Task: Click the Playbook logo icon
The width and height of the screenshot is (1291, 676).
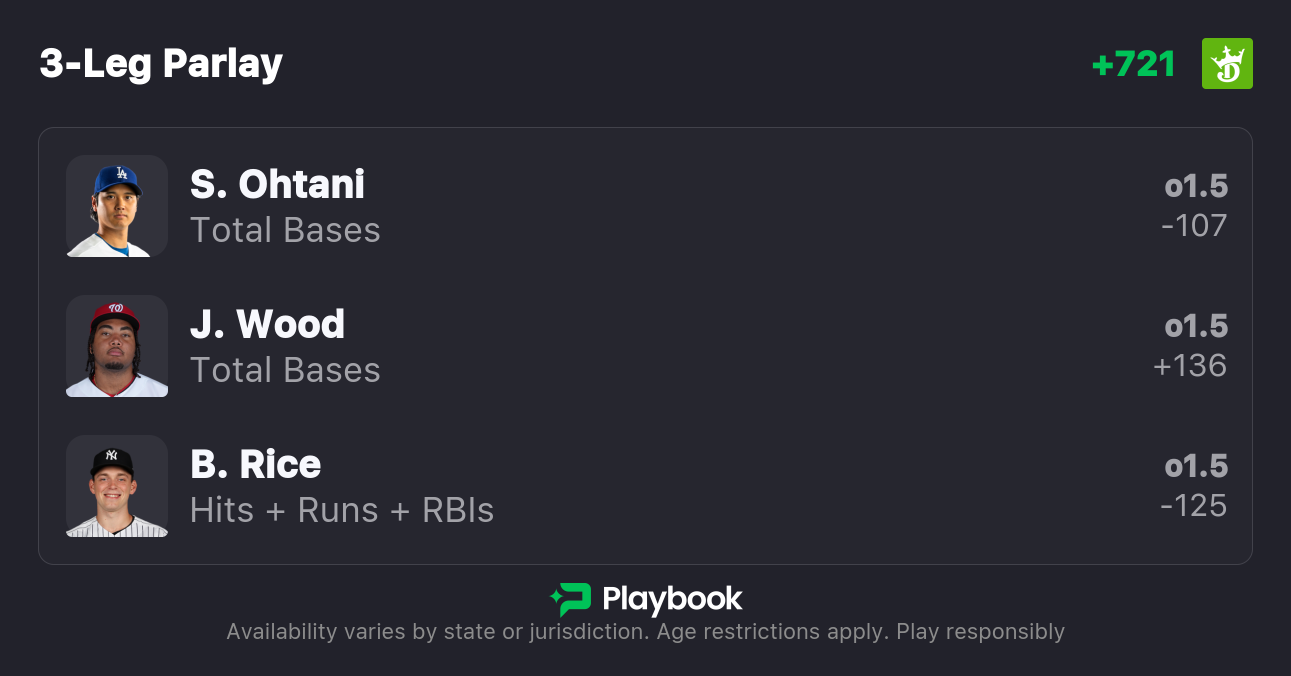Action: pyautogui.click(x=571, y=599)
